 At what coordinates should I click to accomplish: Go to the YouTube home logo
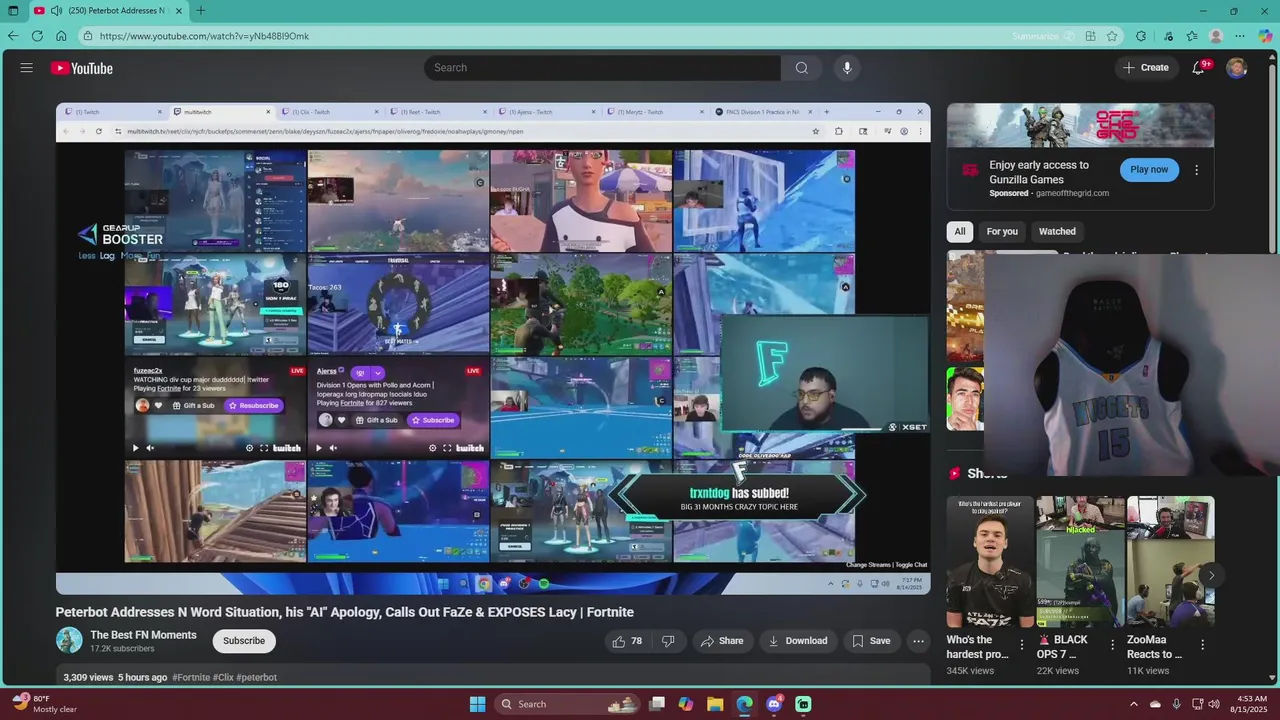82,68
